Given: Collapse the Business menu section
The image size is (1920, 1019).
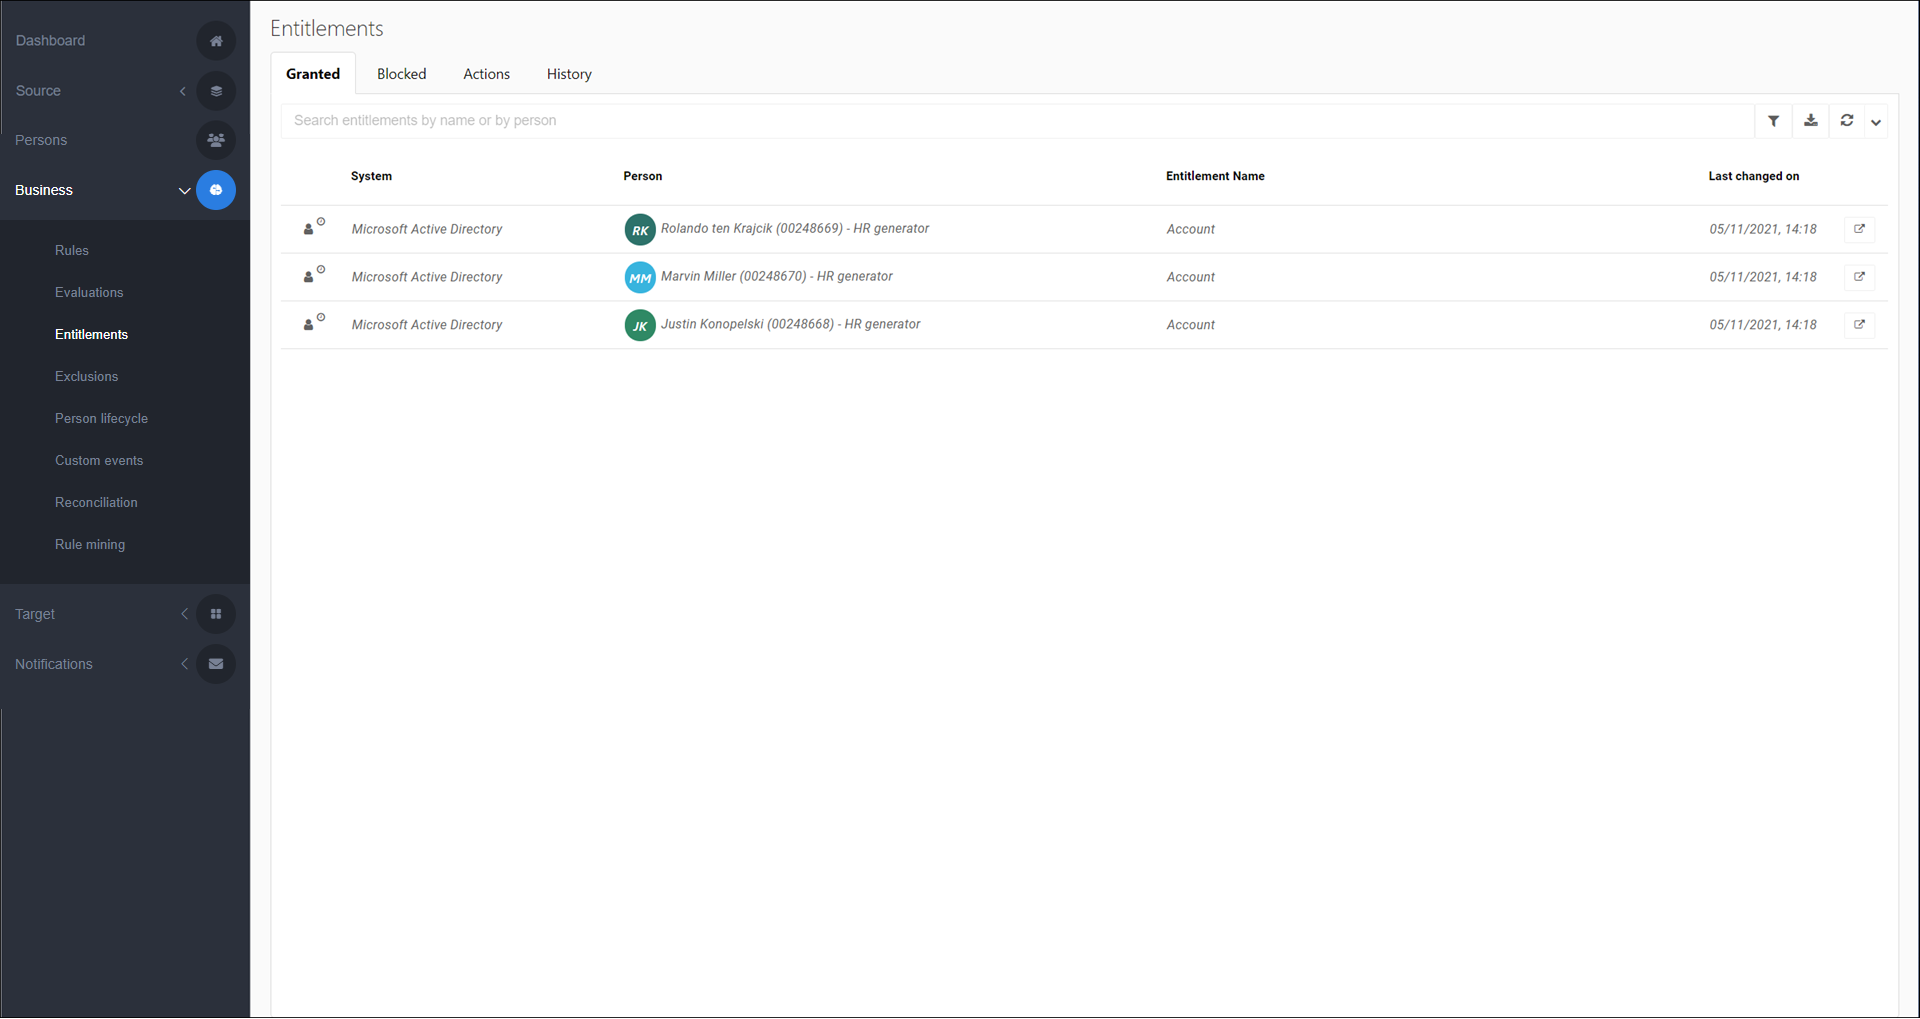Looking at the screenshot, I should (x=184, y=191).
